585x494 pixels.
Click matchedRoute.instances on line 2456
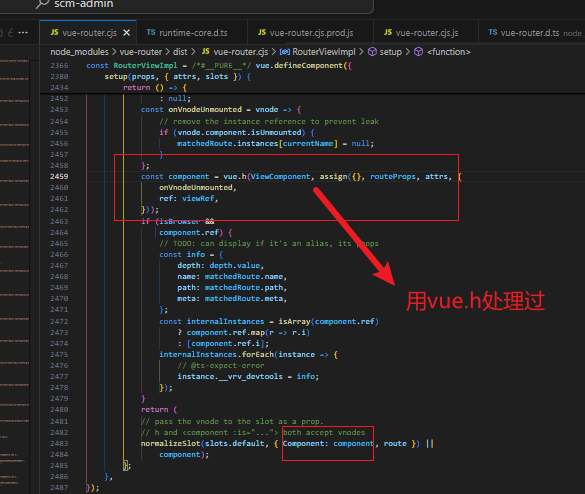coord(228,144)
